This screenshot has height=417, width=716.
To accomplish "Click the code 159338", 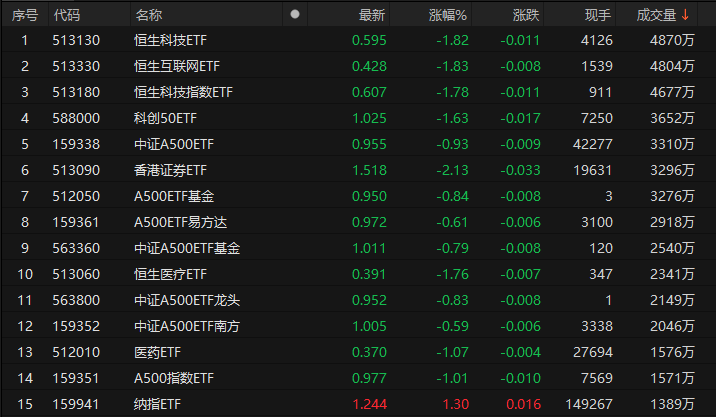I will [x=76, y=144].
